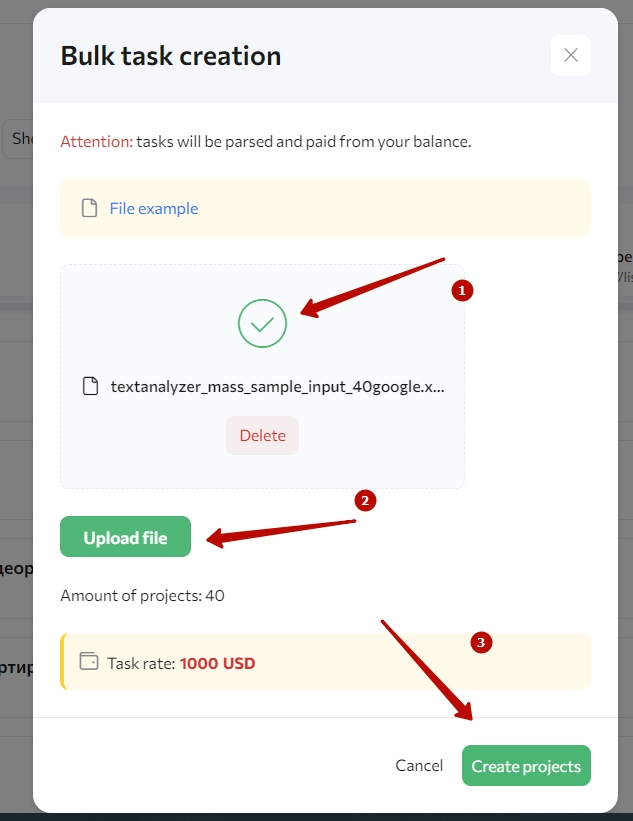
Task: Click inside the dashed file drop area
Action: click(x=262, y=376)
